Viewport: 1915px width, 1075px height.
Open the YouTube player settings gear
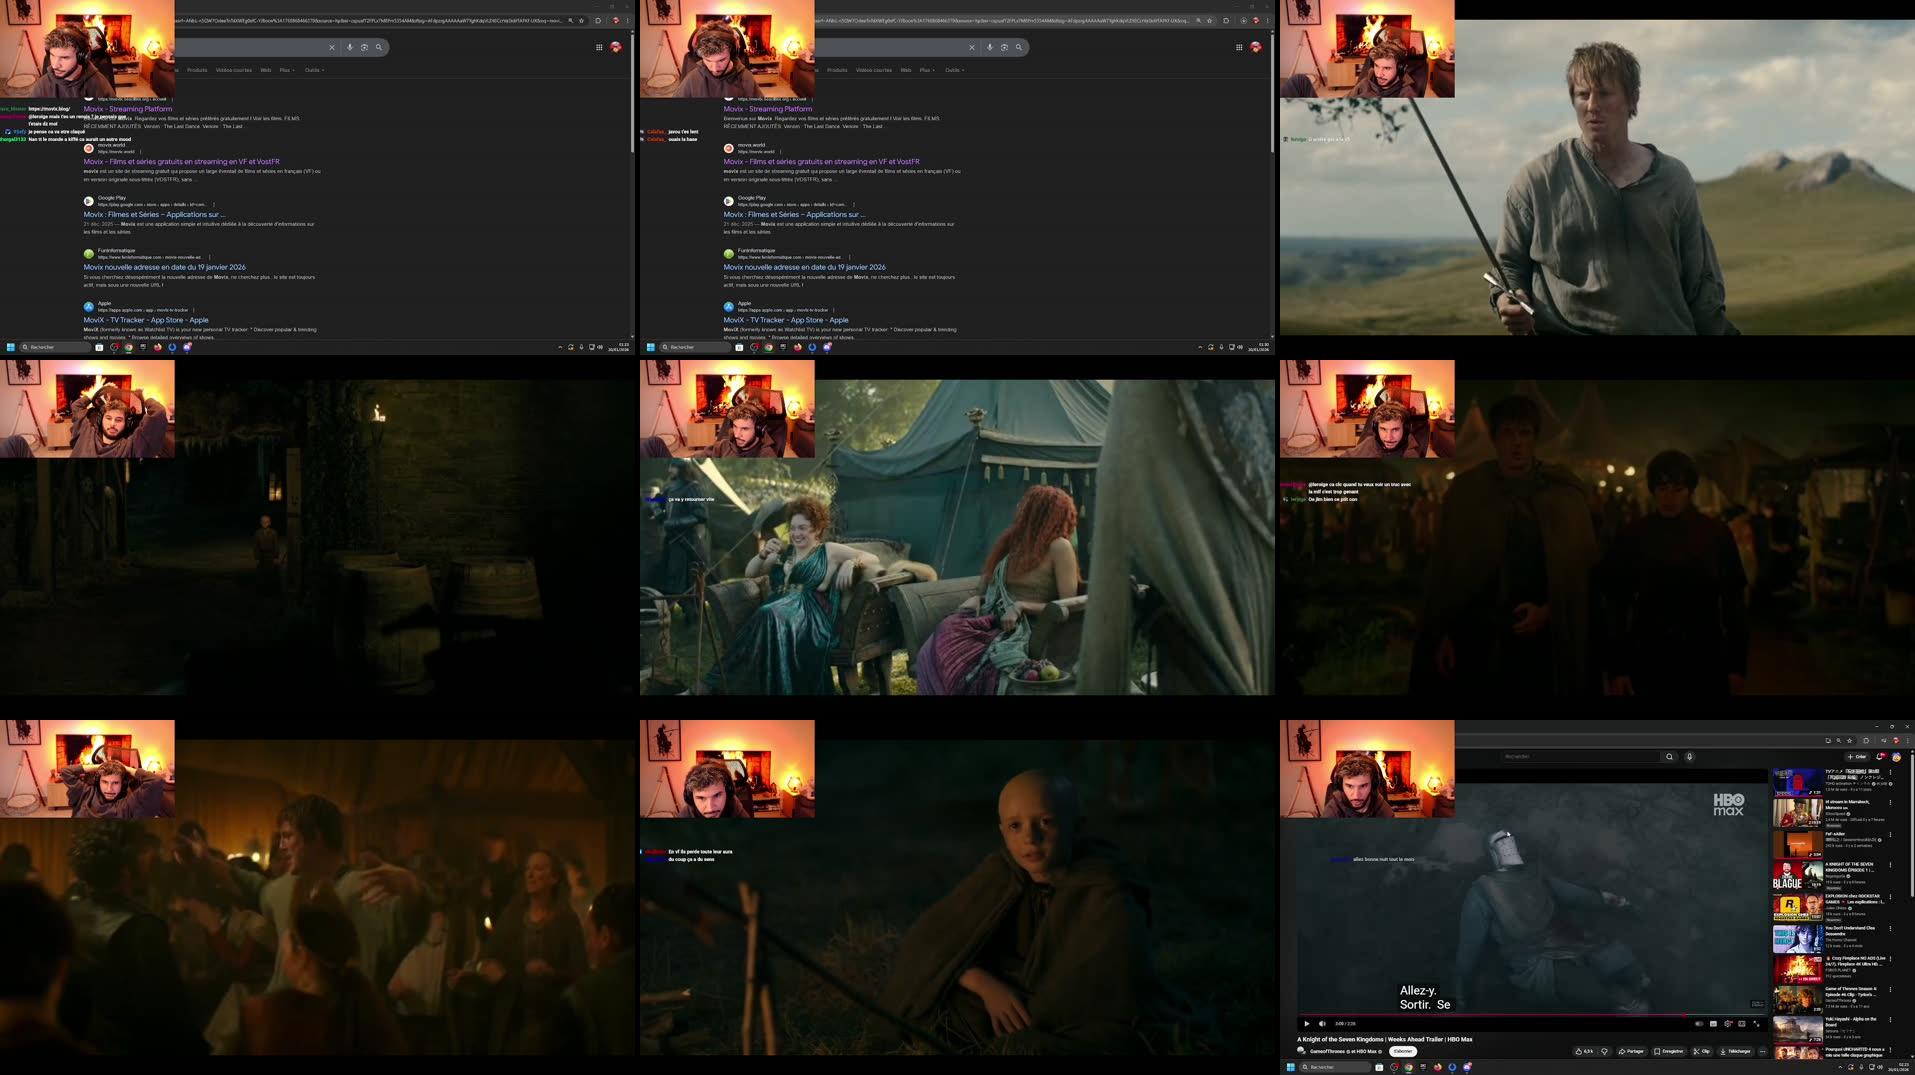[1728, 1024]
